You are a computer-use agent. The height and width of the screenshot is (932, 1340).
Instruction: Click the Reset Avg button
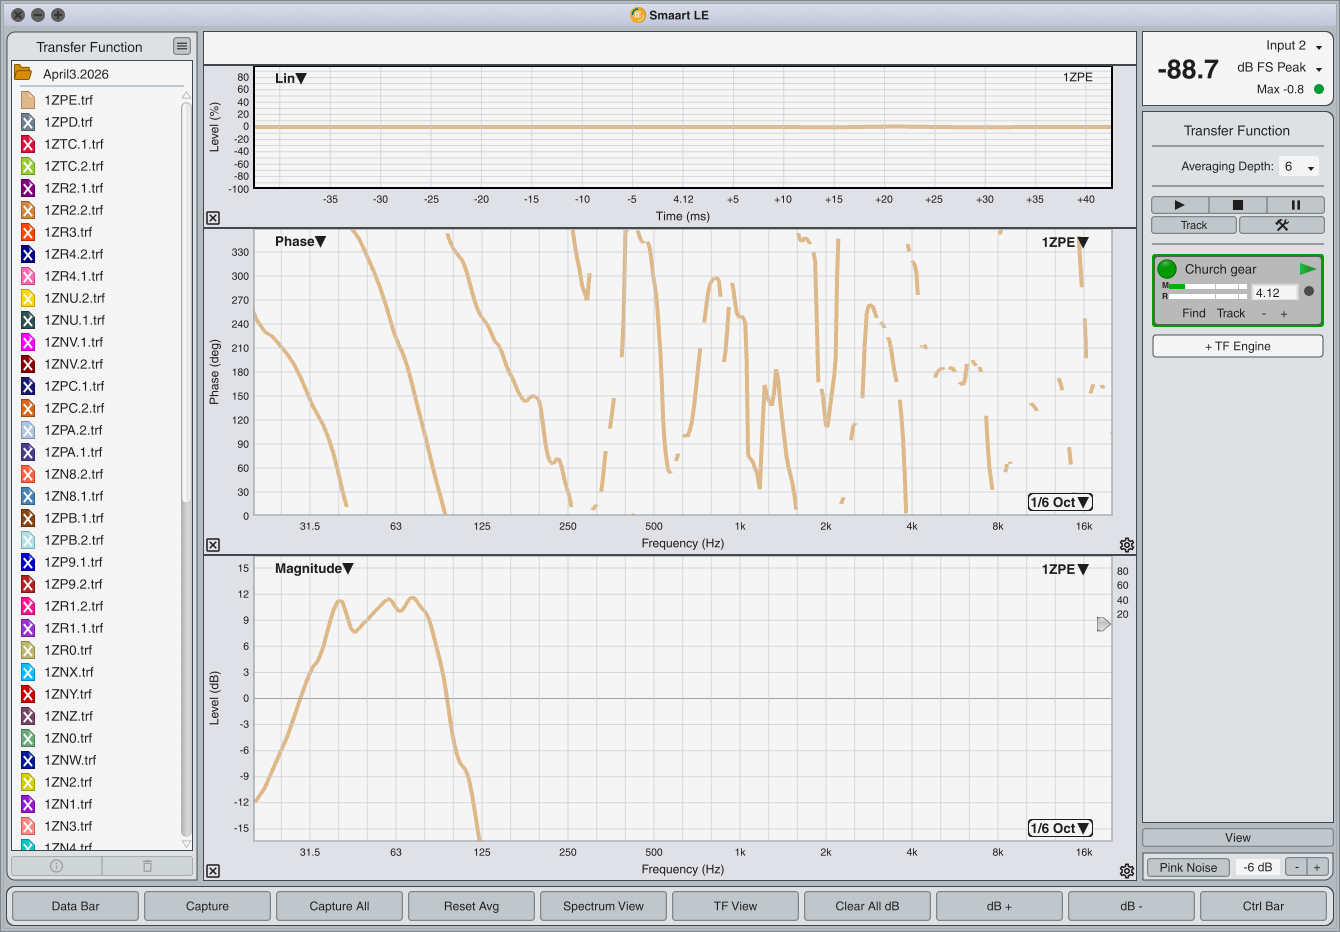pos(472,906)
